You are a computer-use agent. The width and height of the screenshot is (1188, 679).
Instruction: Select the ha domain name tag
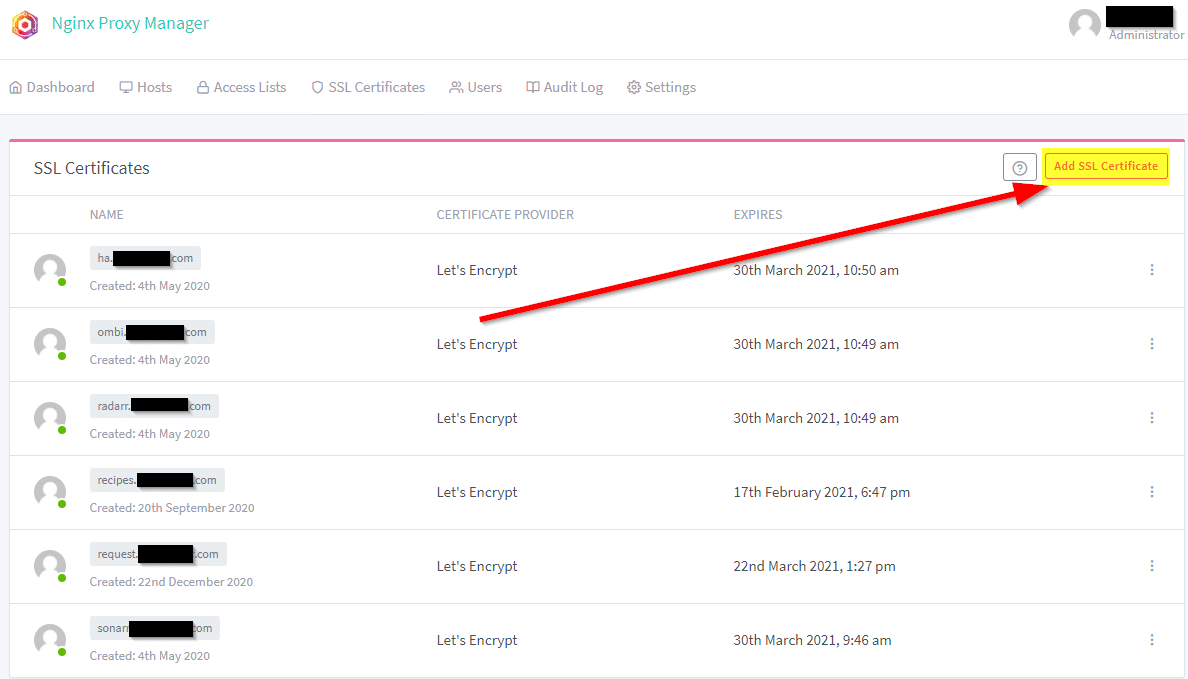[145, 258]
